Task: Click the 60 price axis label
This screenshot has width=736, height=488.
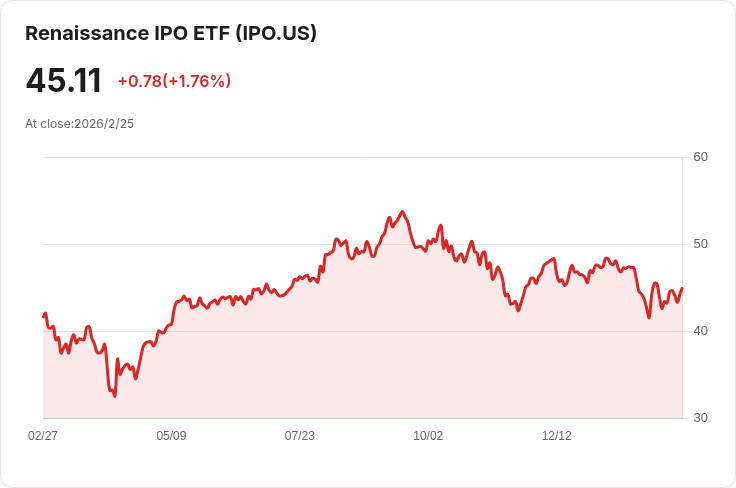Action: point(700,157)
